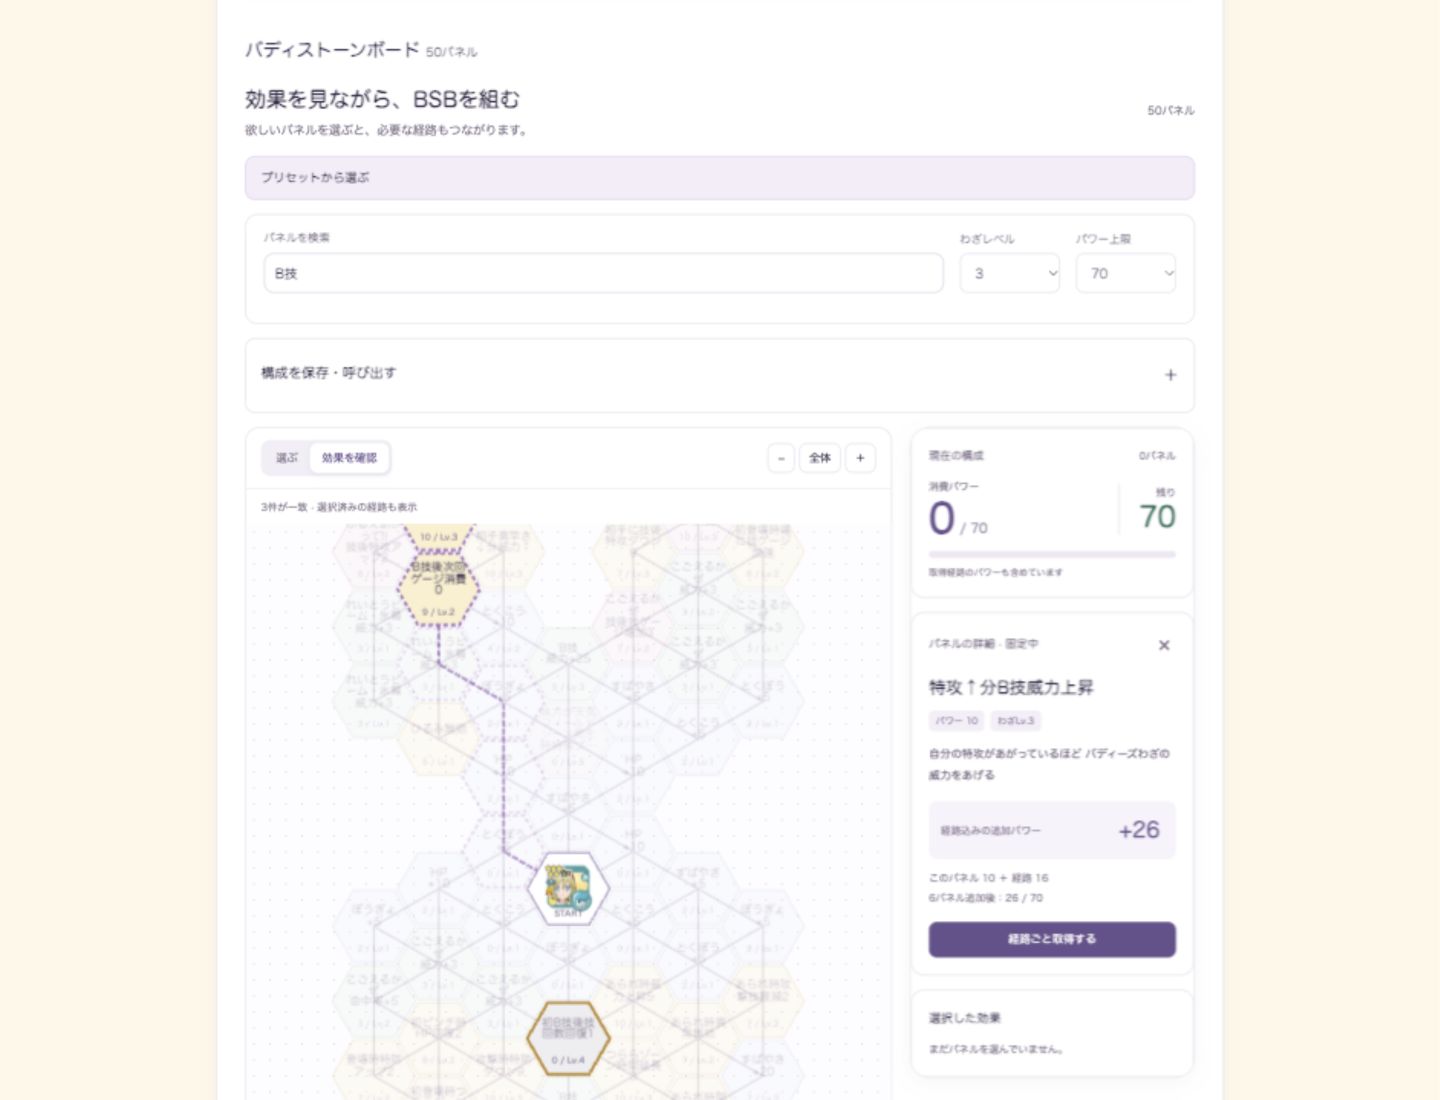Image resolution: width=1440 pixels, height=1100 pixels.
Task: Expand the 構成を保存・呼び出す section
Action: (x=720, y=375)
